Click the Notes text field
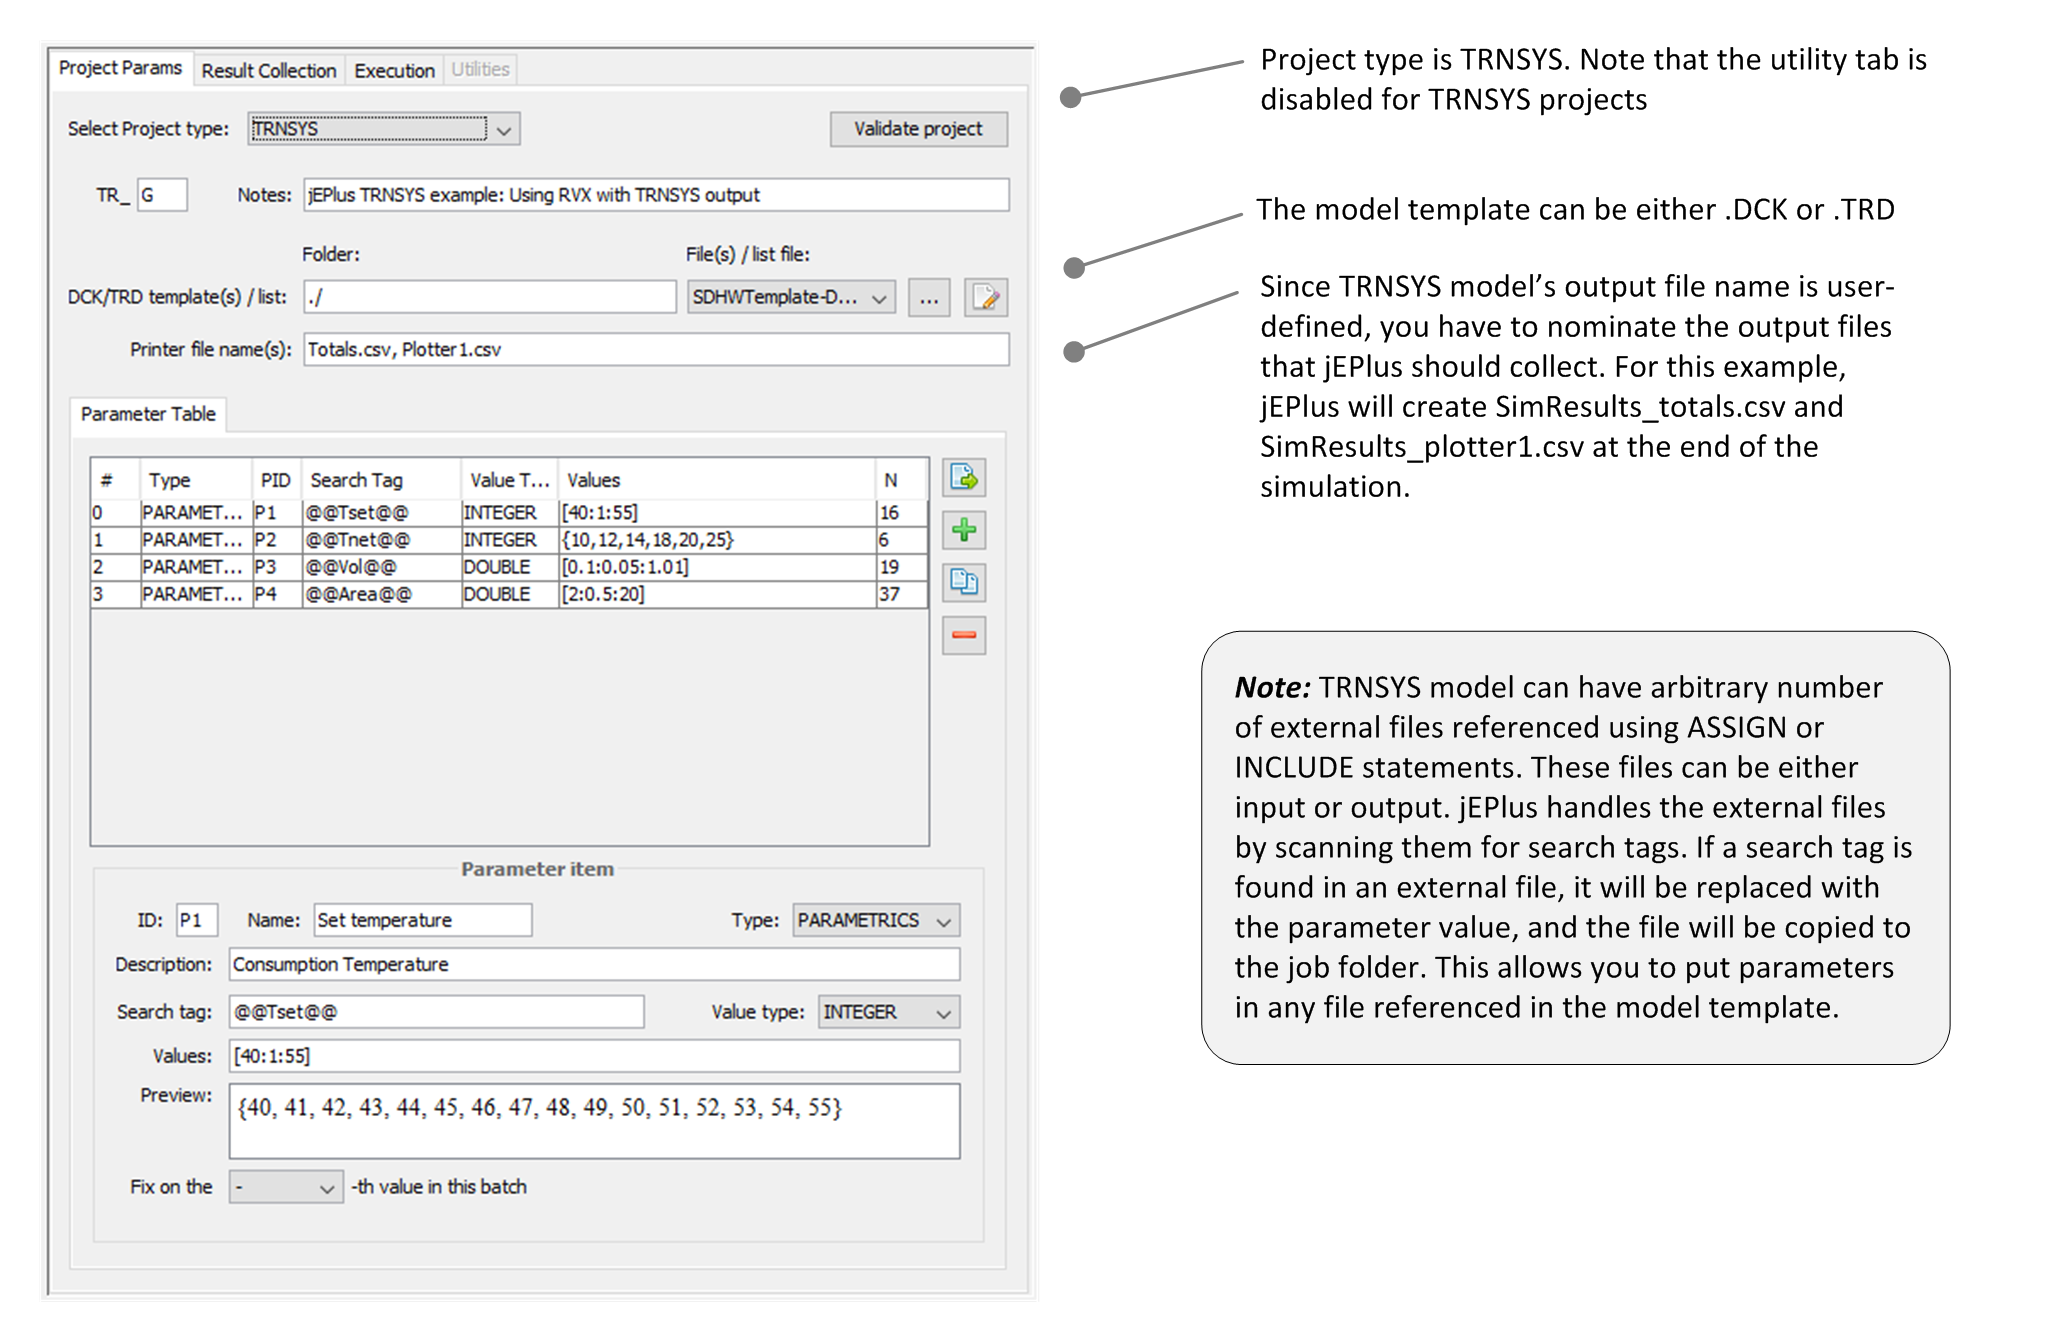Viewport: 2048px width, 1340px height. [x=656, y=195]
